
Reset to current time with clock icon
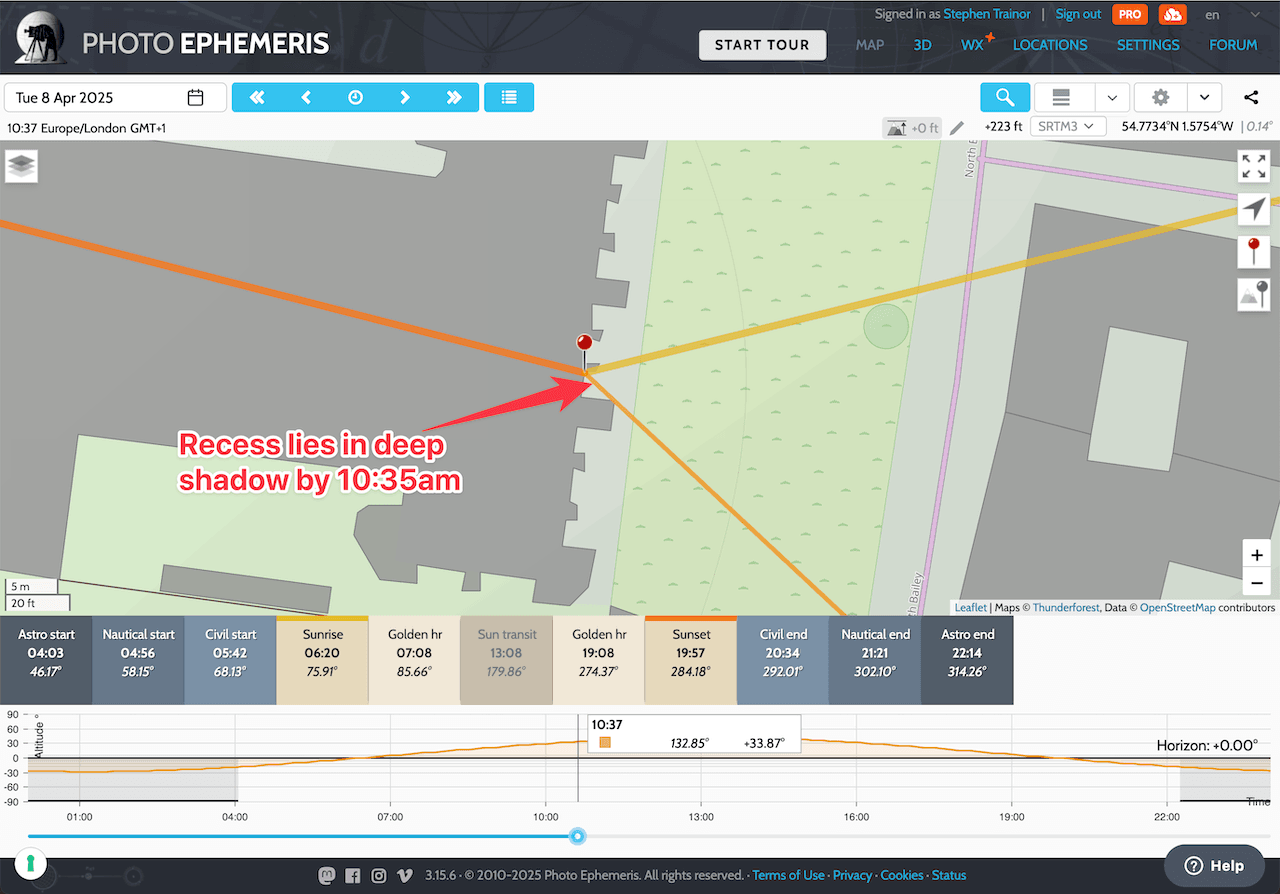(x=356, y=97)
